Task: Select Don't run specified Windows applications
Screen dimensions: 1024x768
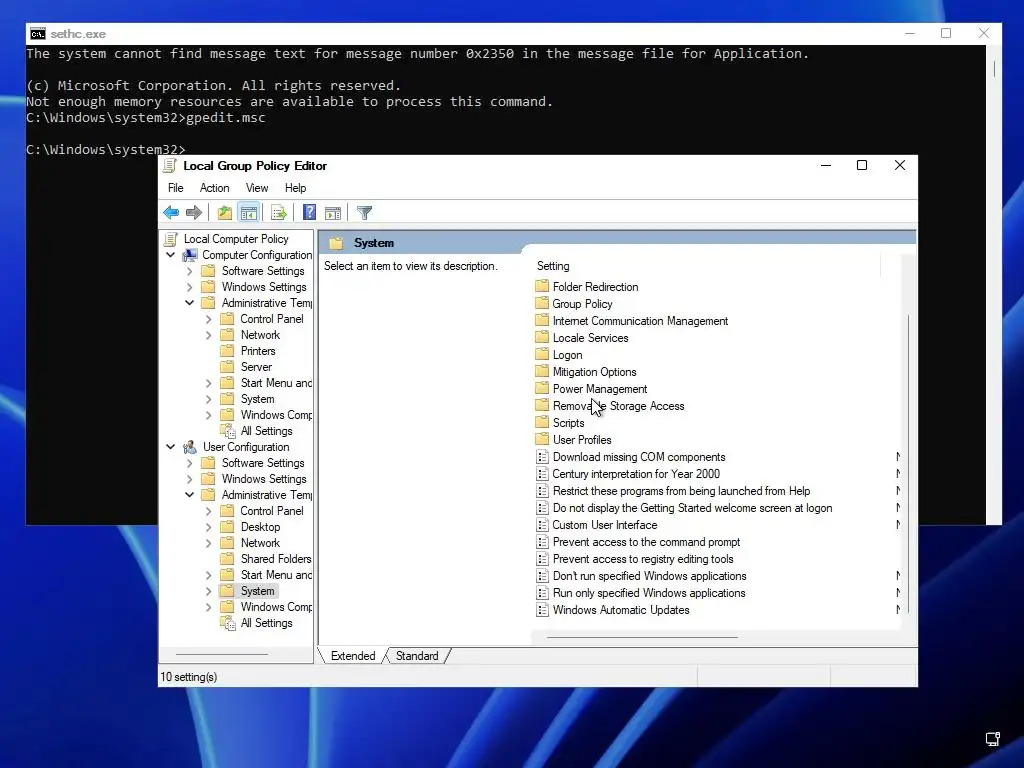Action: 649,575
